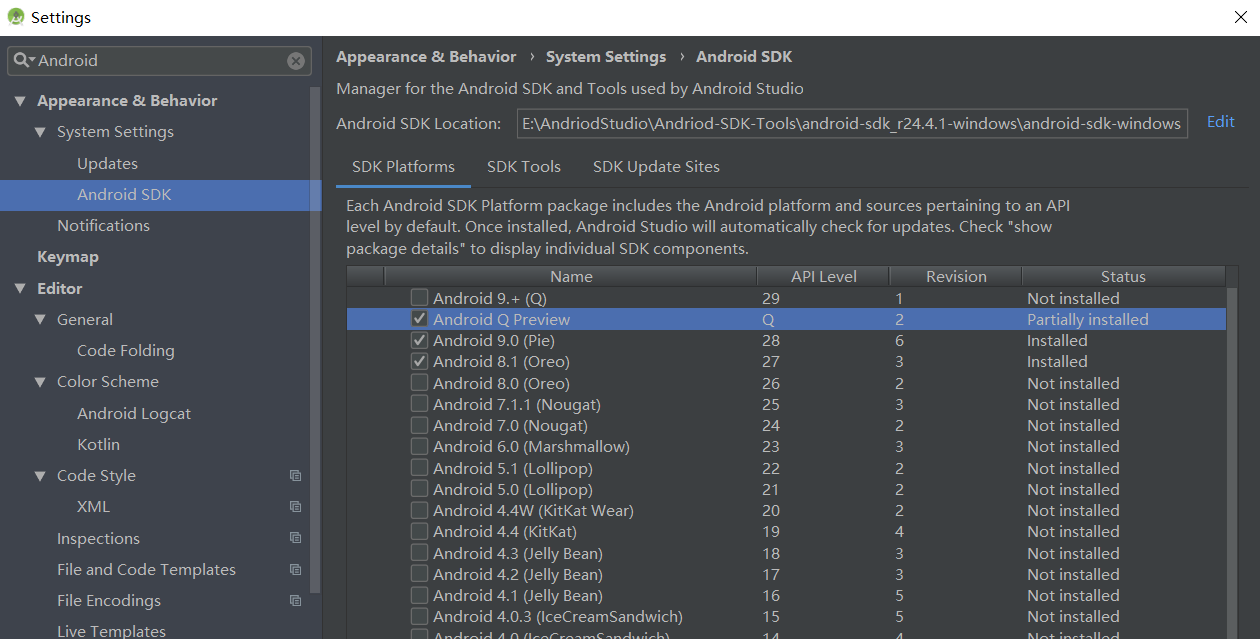Close the Settings window
1260x639 pixels.
[1240, 17]
